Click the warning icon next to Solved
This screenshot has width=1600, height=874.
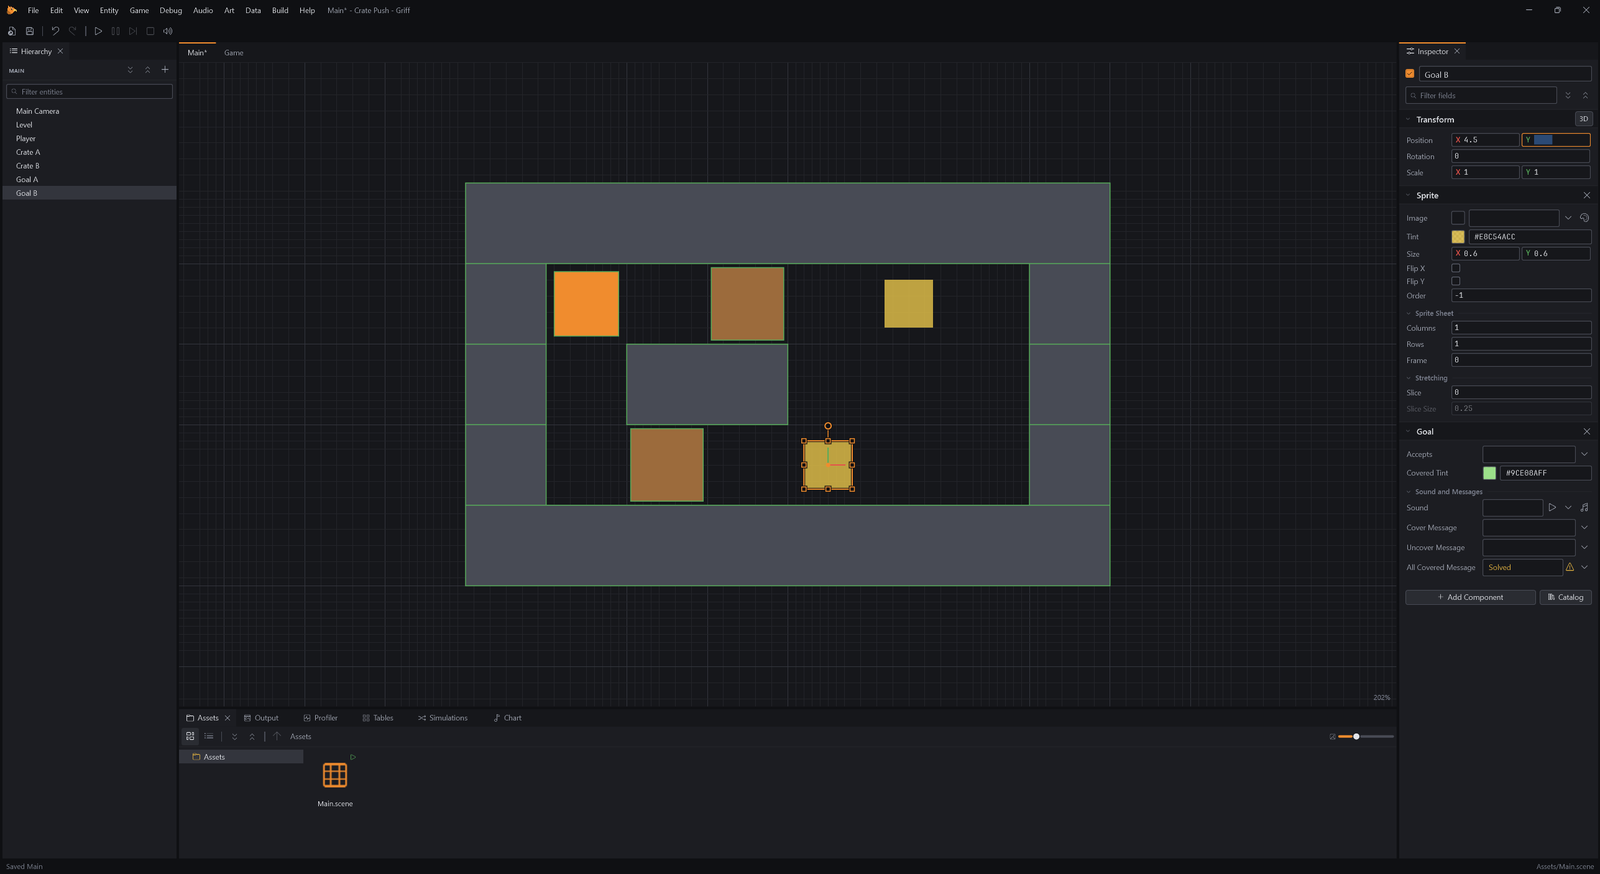click(x=1570, y=567)
